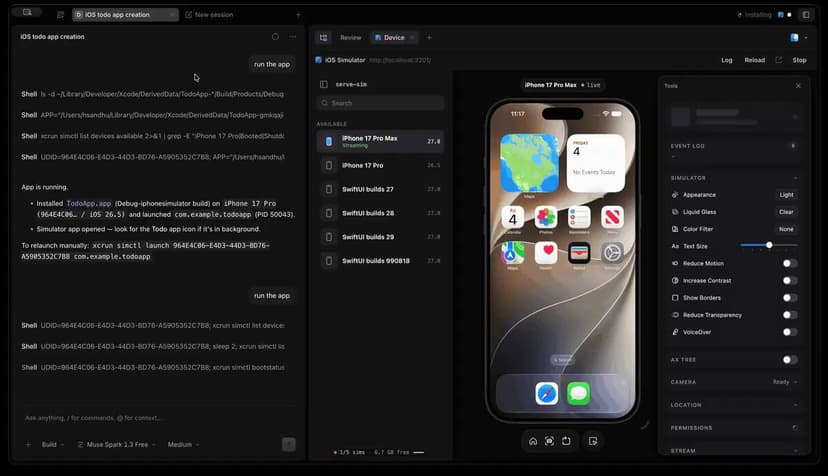Select SwiftUI builds 990818 simulator
The height and width of the screenshot is (476, 828).
(380, 261)
